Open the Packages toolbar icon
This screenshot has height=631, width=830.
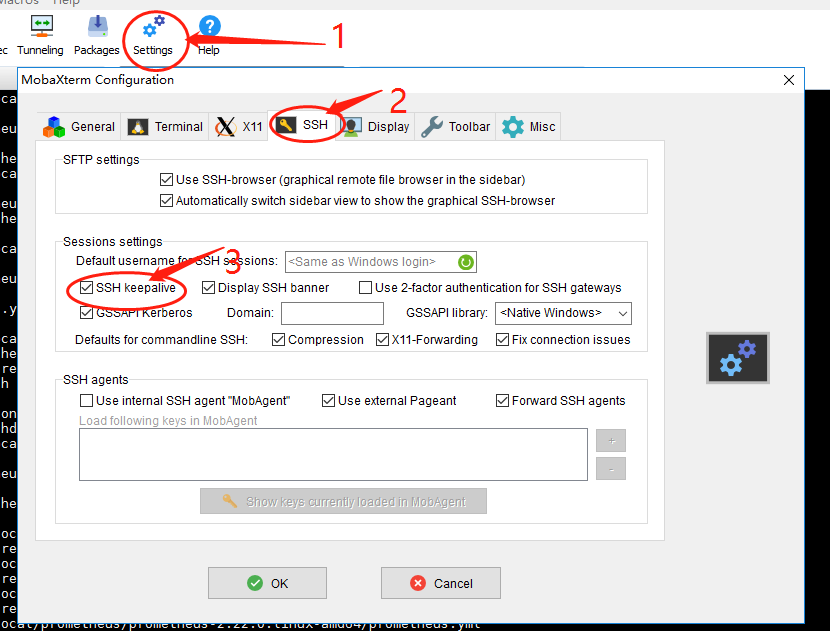point(97,35)
